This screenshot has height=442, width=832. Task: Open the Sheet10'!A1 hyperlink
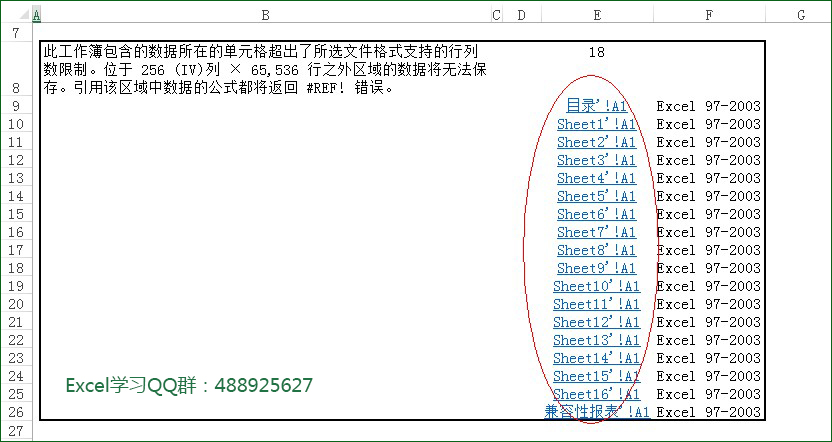[596, 287]
